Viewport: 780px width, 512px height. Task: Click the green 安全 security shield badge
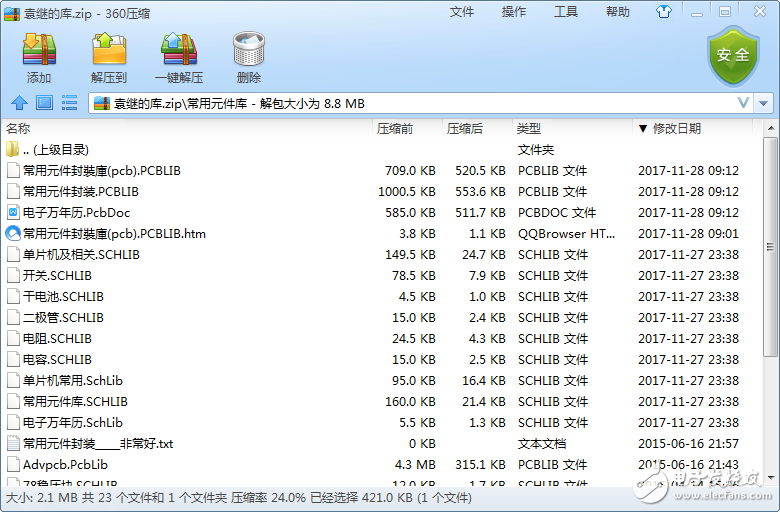point(733,55)
